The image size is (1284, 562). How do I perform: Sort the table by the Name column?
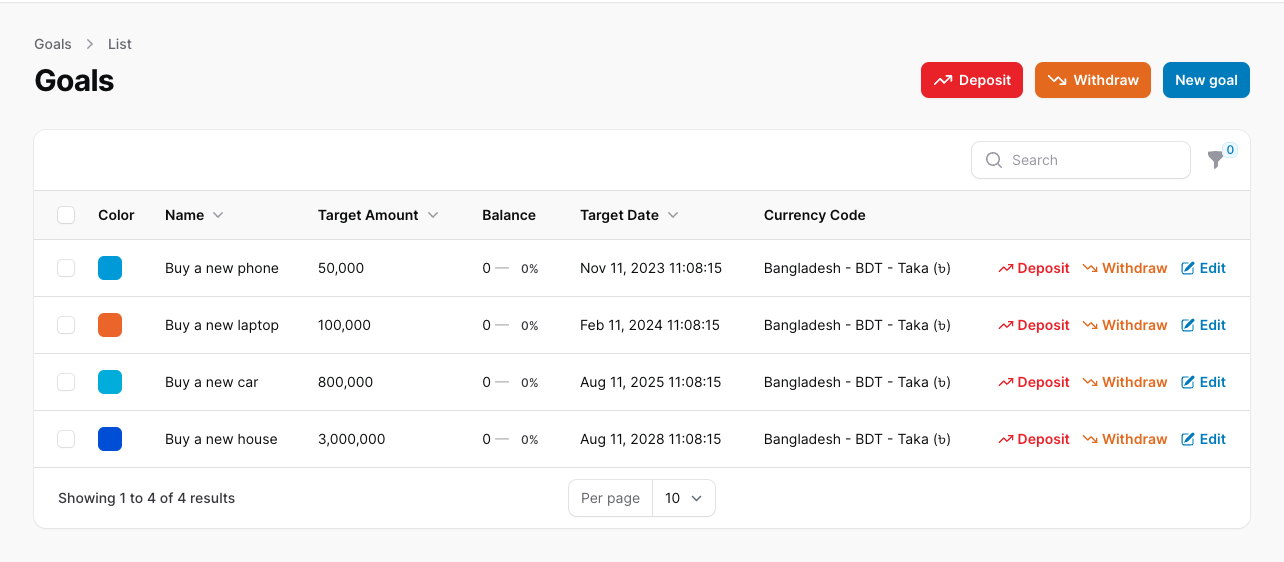click(194, 215)
